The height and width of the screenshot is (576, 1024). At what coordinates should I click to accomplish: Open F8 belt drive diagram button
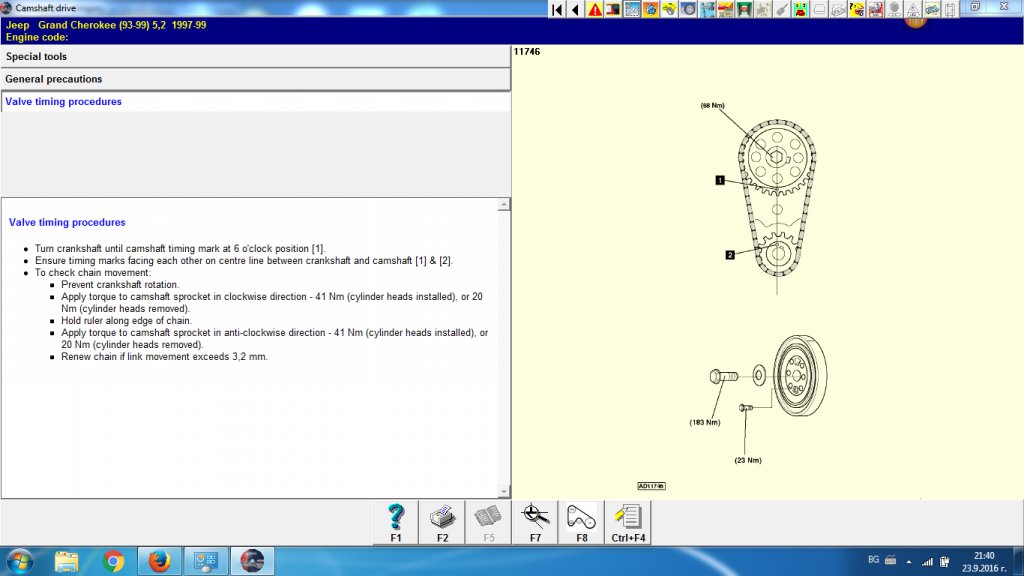(x=581, y=522)
